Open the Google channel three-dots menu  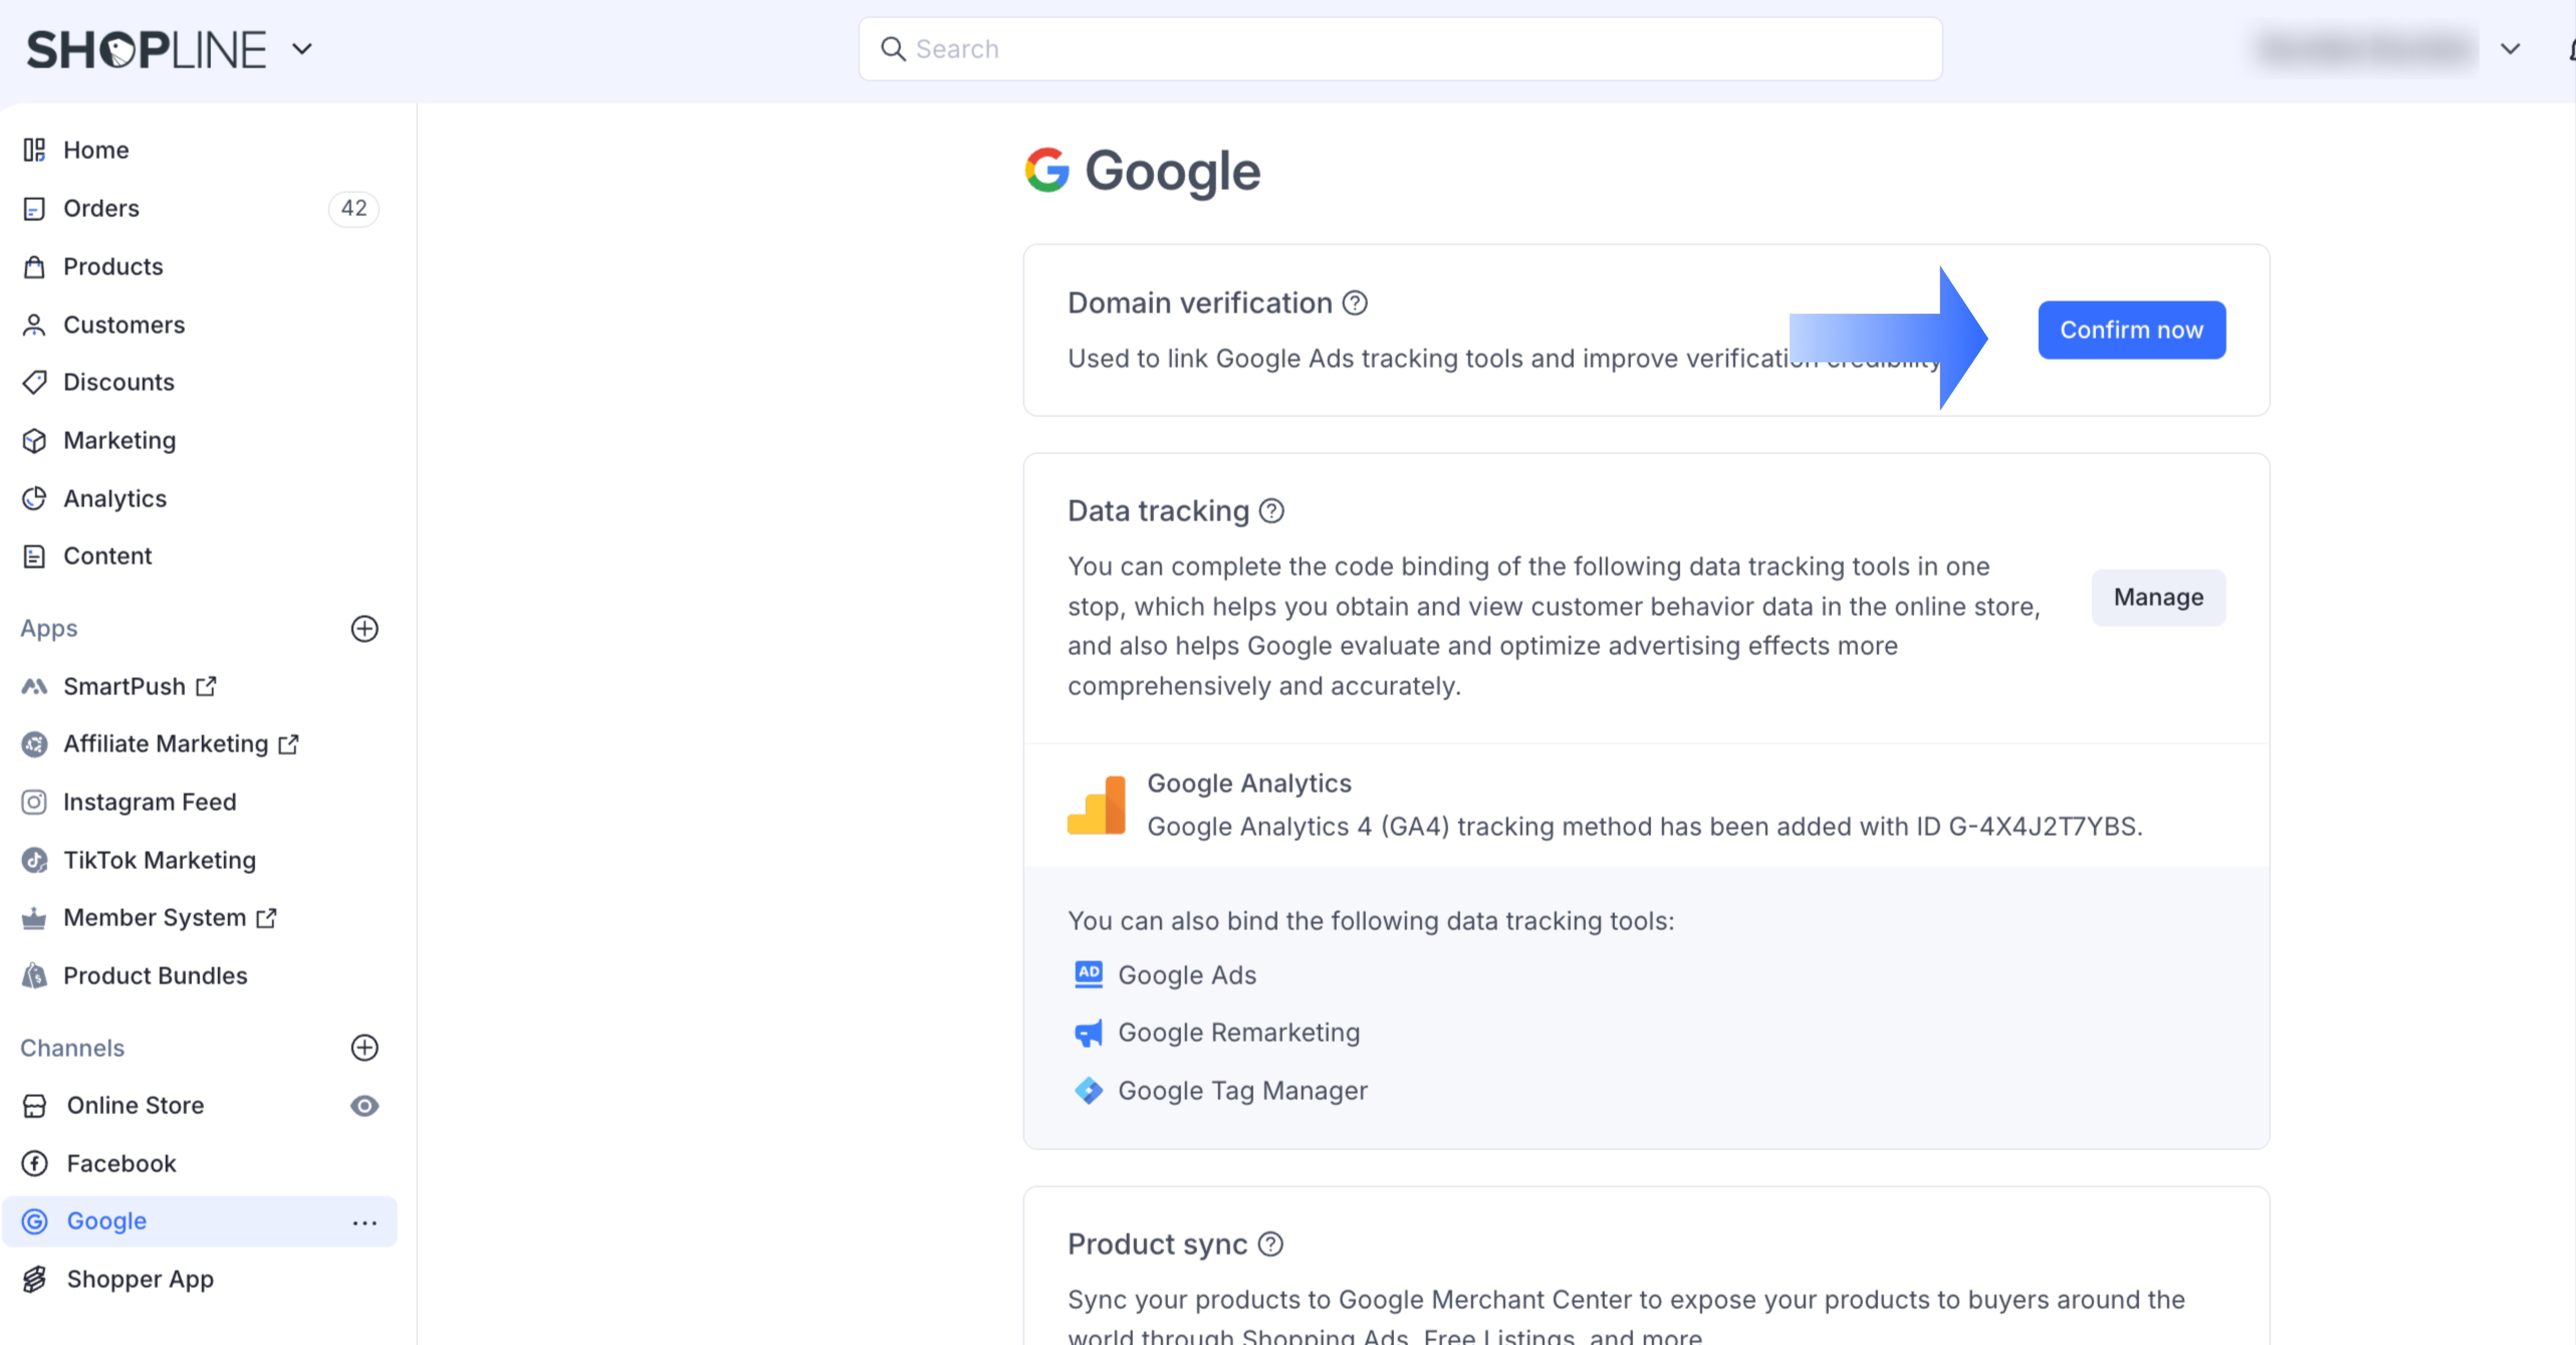(x=364, y=1222)
